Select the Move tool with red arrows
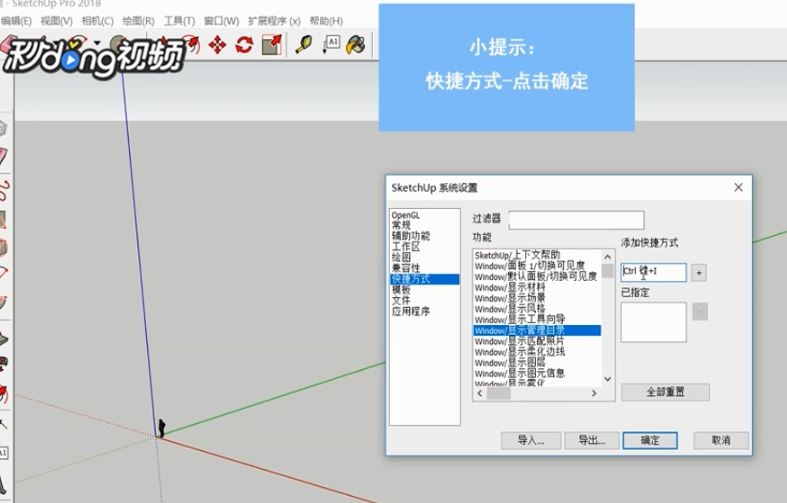 (217, 45)
